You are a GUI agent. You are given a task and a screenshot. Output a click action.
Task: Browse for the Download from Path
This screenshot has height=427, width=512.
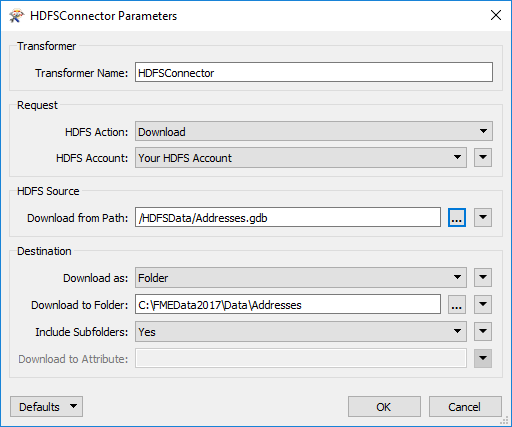457,218
